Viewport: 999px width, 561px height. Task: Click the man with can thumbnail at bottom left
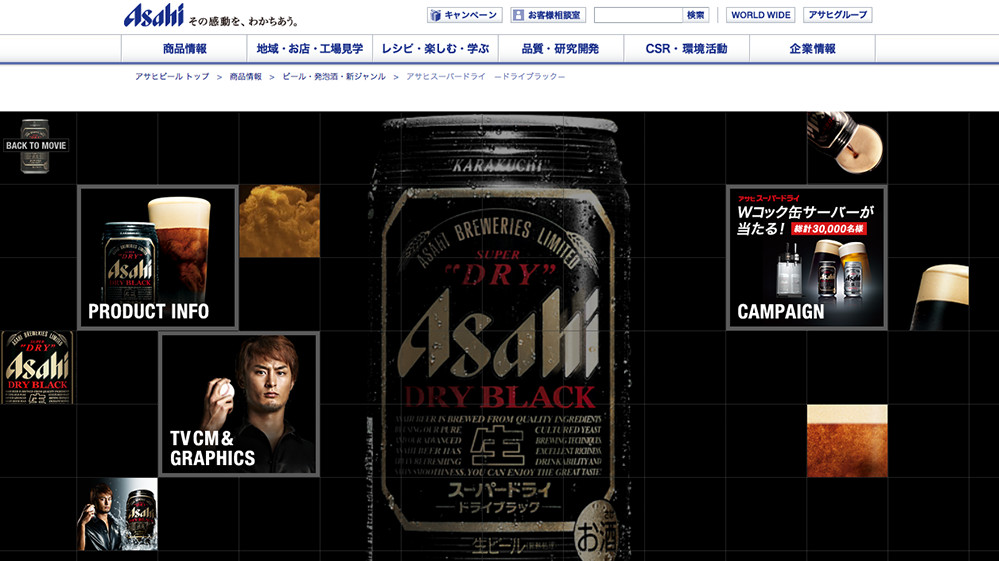(117, 514)
